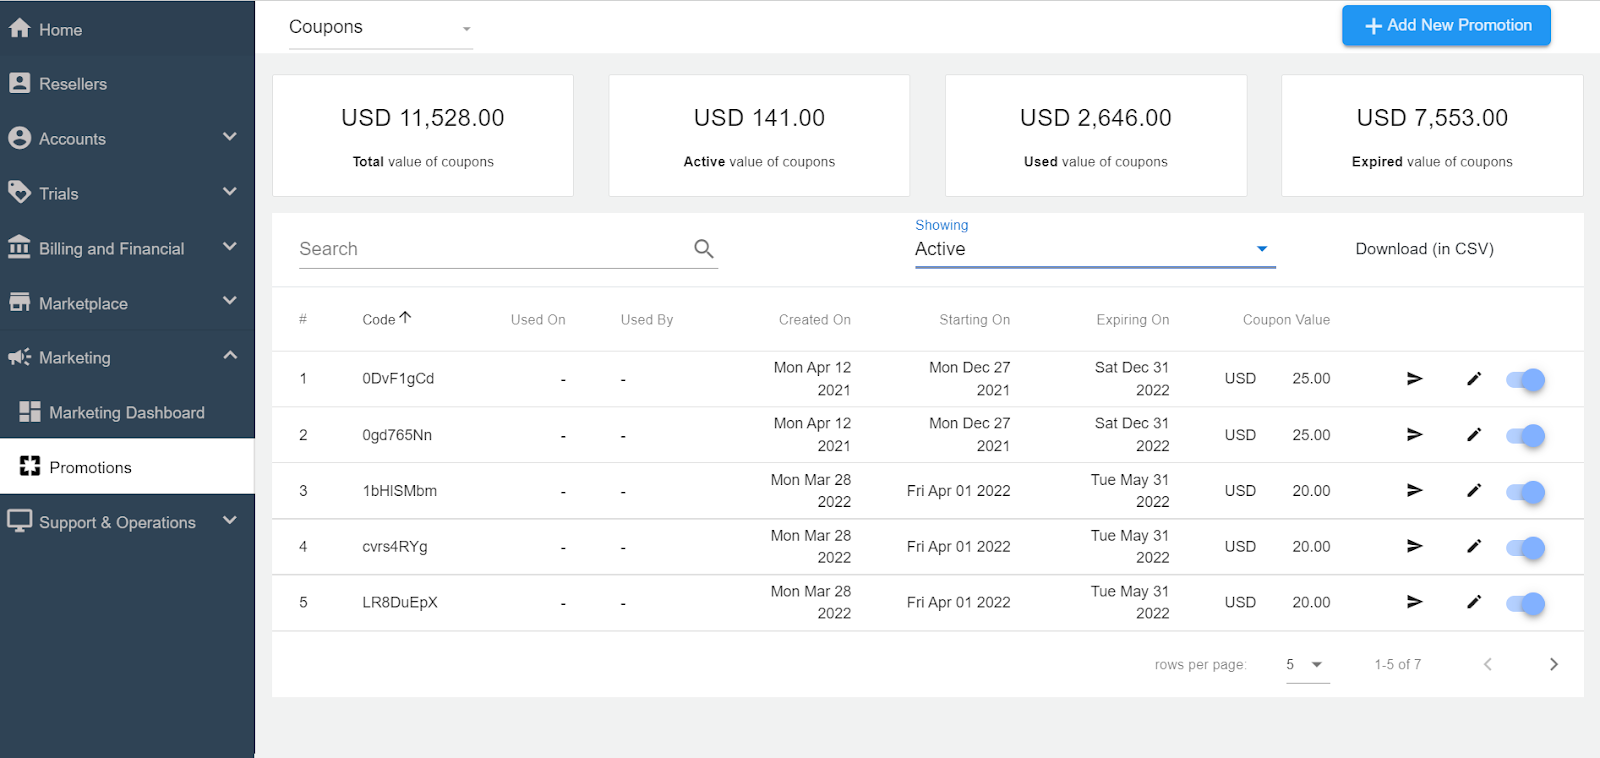The height and width of the screenshot is (758, 1600).
Task: Click the Code column sort arrow
Action: [405, 318]
